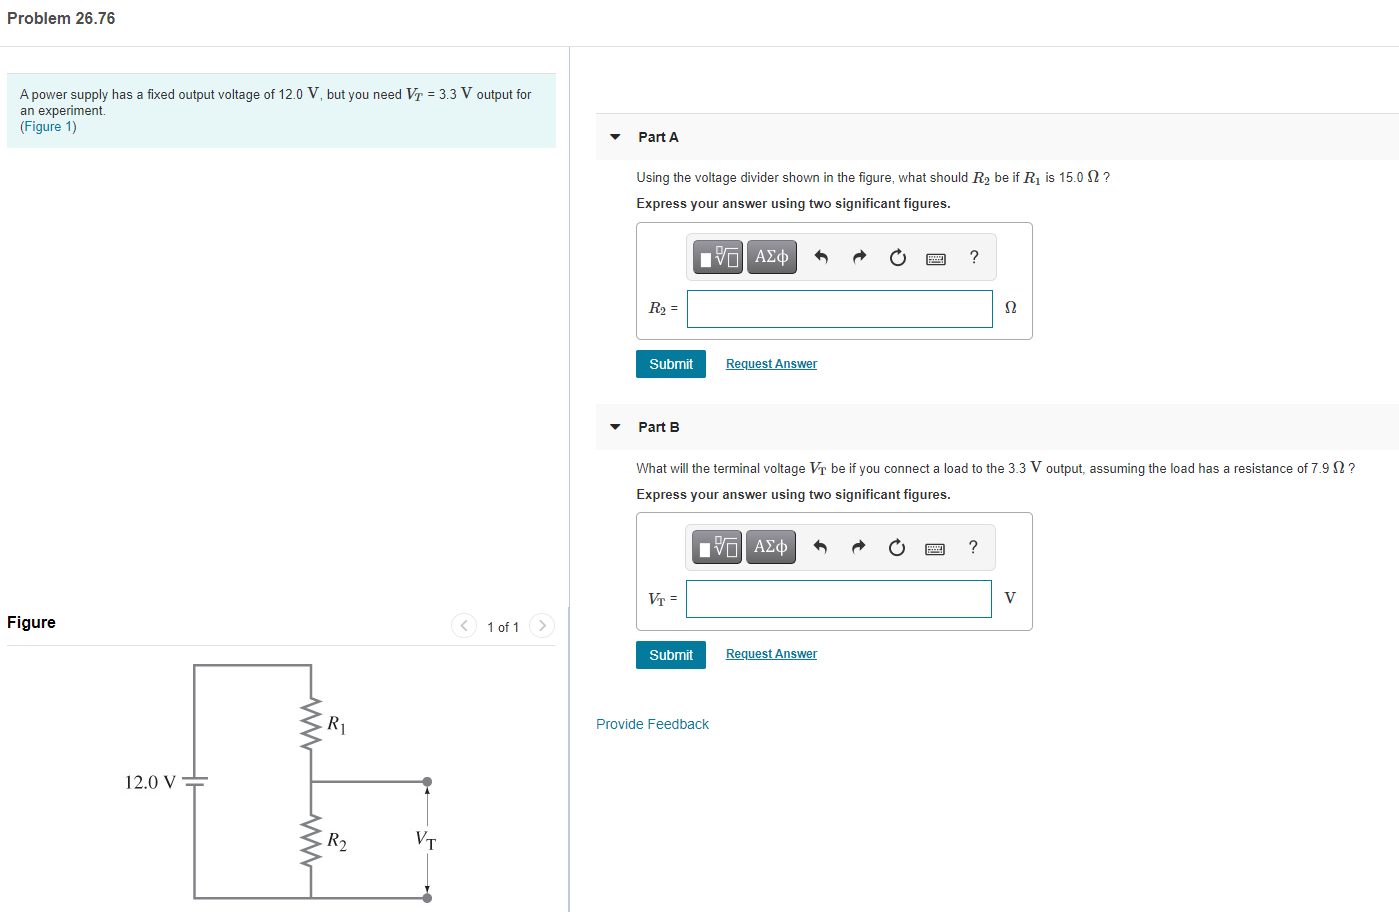This screenshot has width=1399, height=912.
Task: Click the VT label in the figure
Action: 426,840
